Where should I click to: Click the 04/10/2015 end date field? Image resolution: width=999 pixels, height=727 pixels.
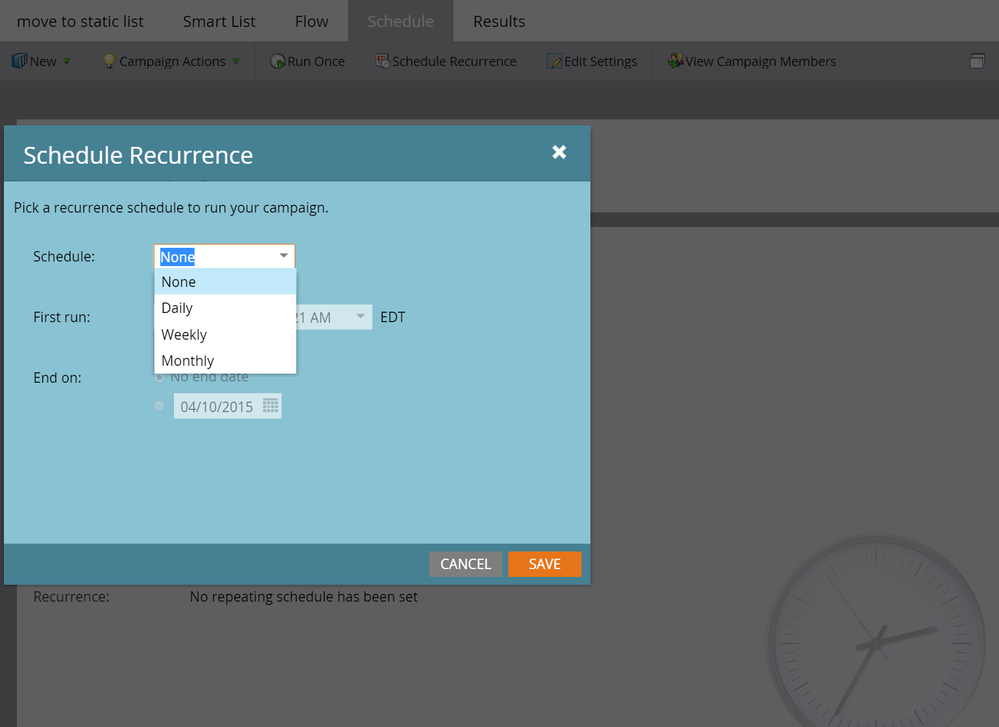[217, 406]
